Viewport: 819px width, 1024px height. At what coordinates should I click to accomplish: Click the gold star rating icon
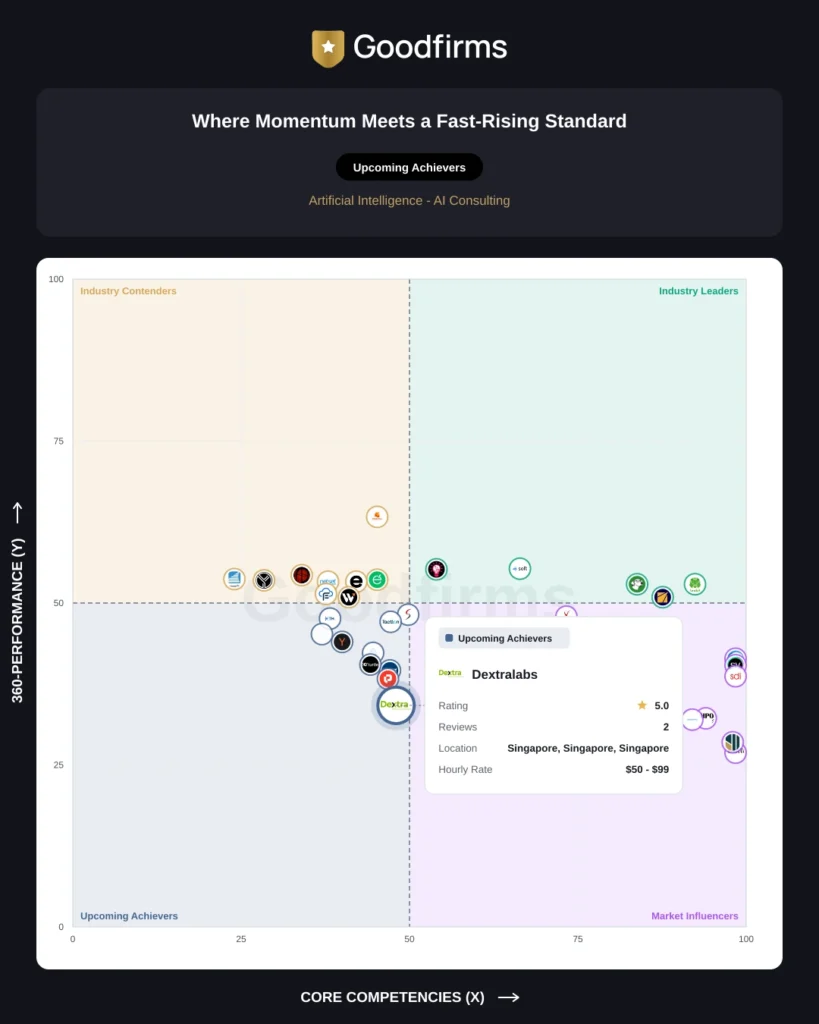pos(642,705)
